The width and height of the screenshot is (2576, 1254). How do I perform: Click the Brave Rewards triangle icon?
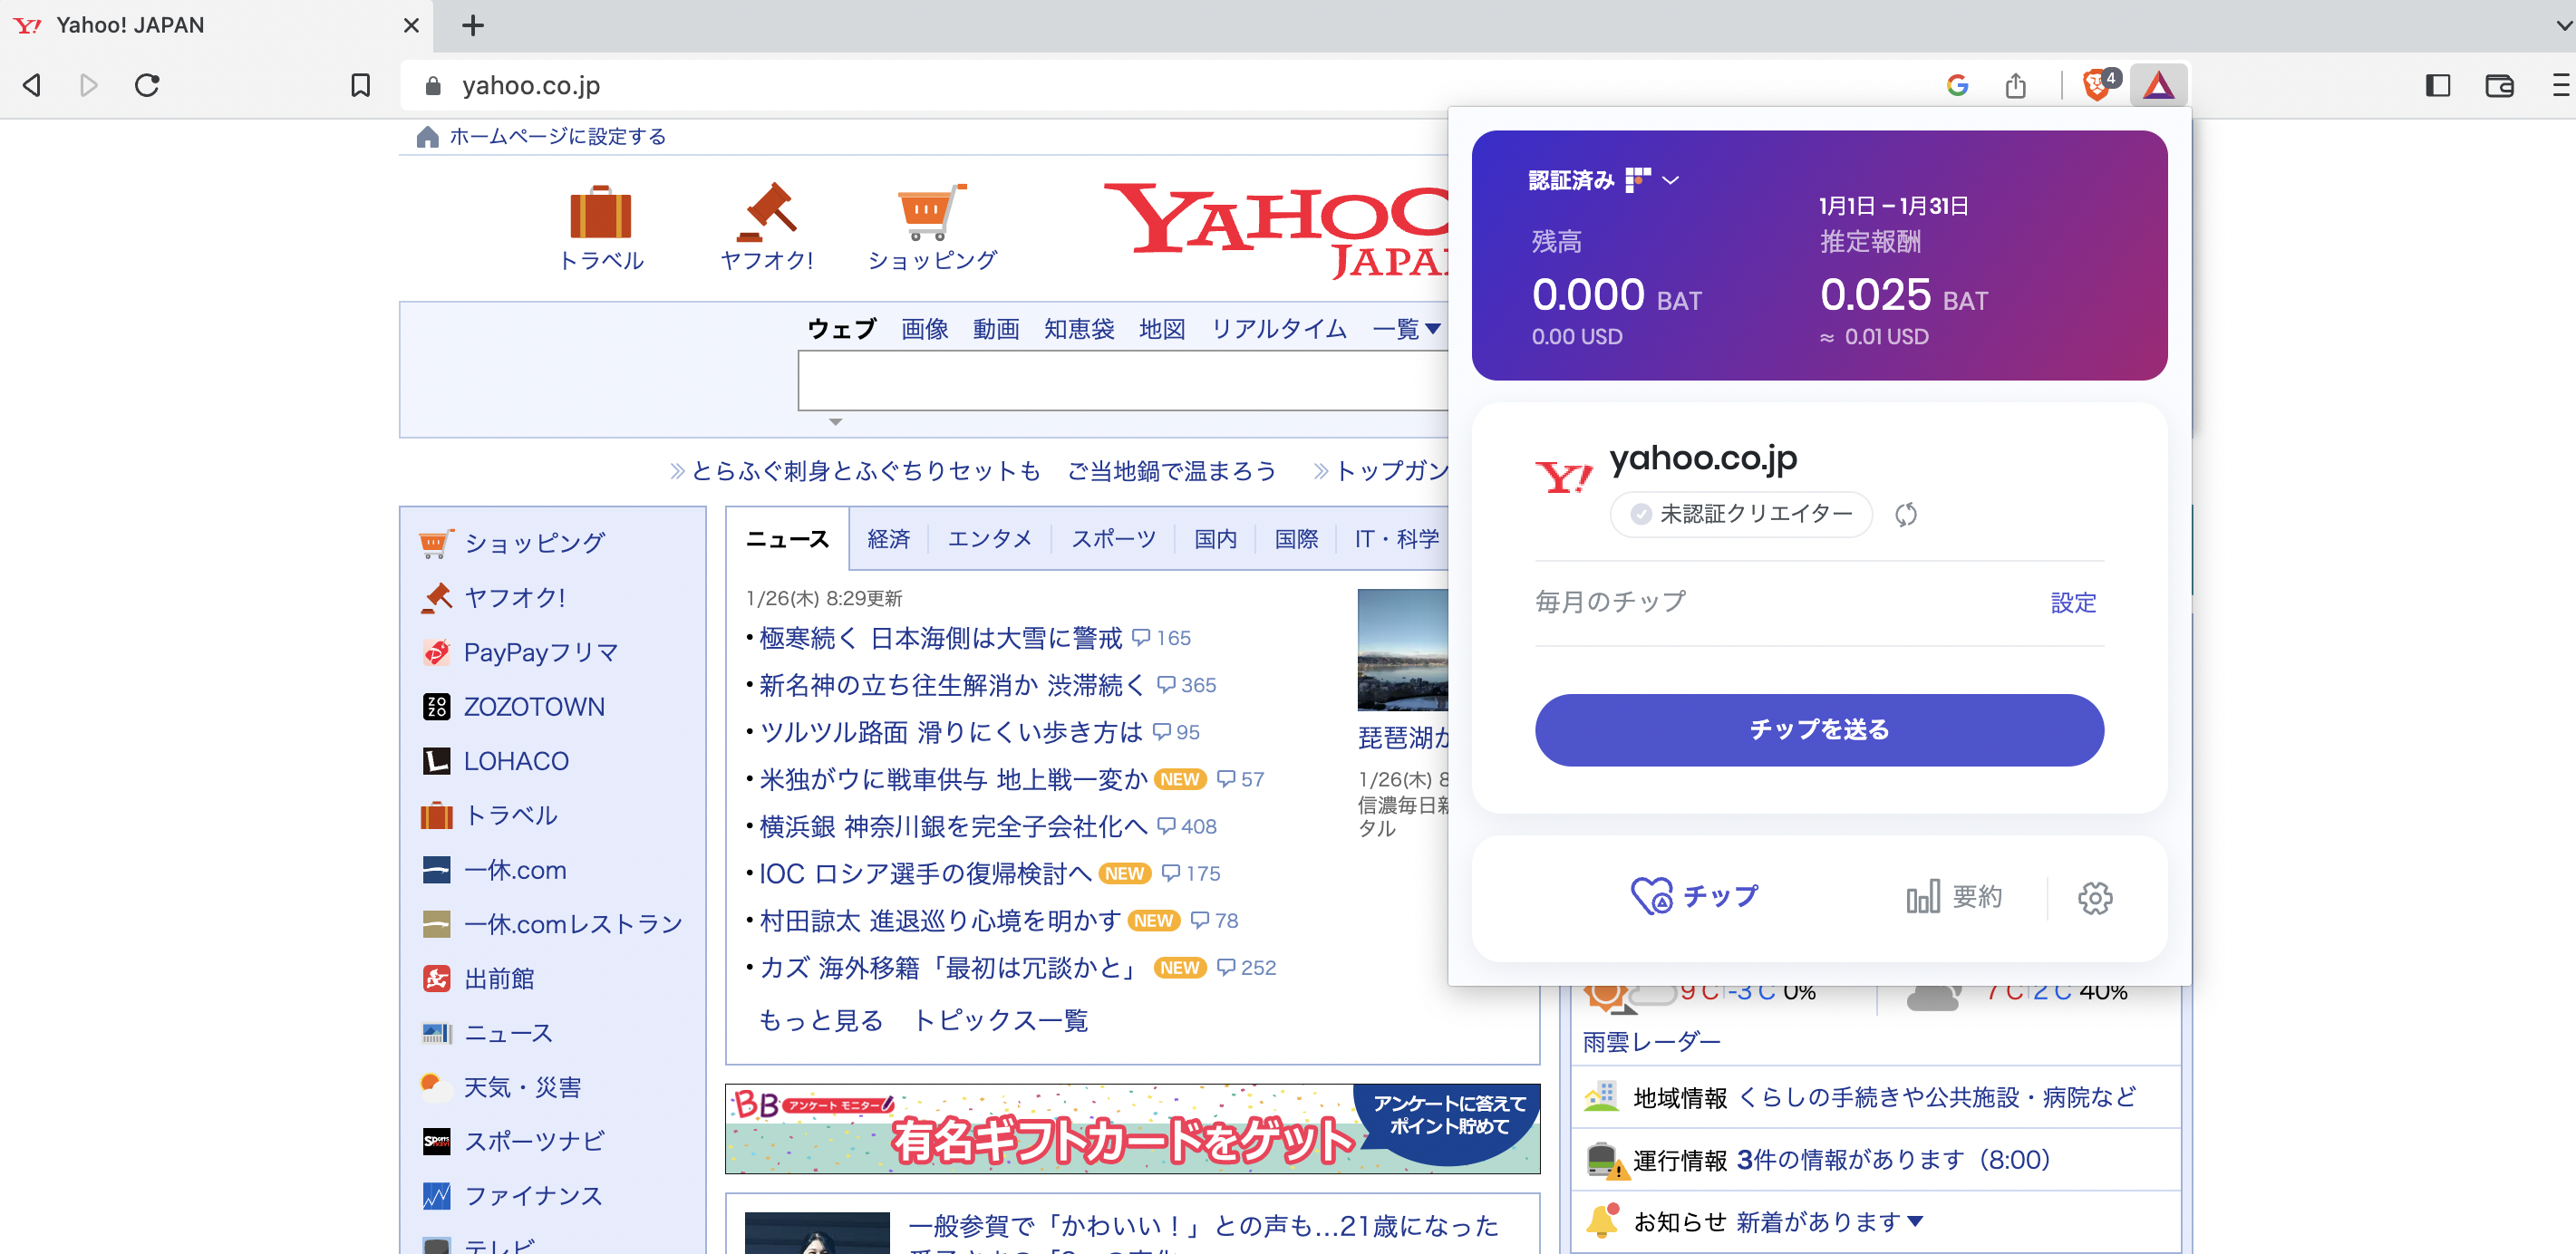click(2158, 85)
